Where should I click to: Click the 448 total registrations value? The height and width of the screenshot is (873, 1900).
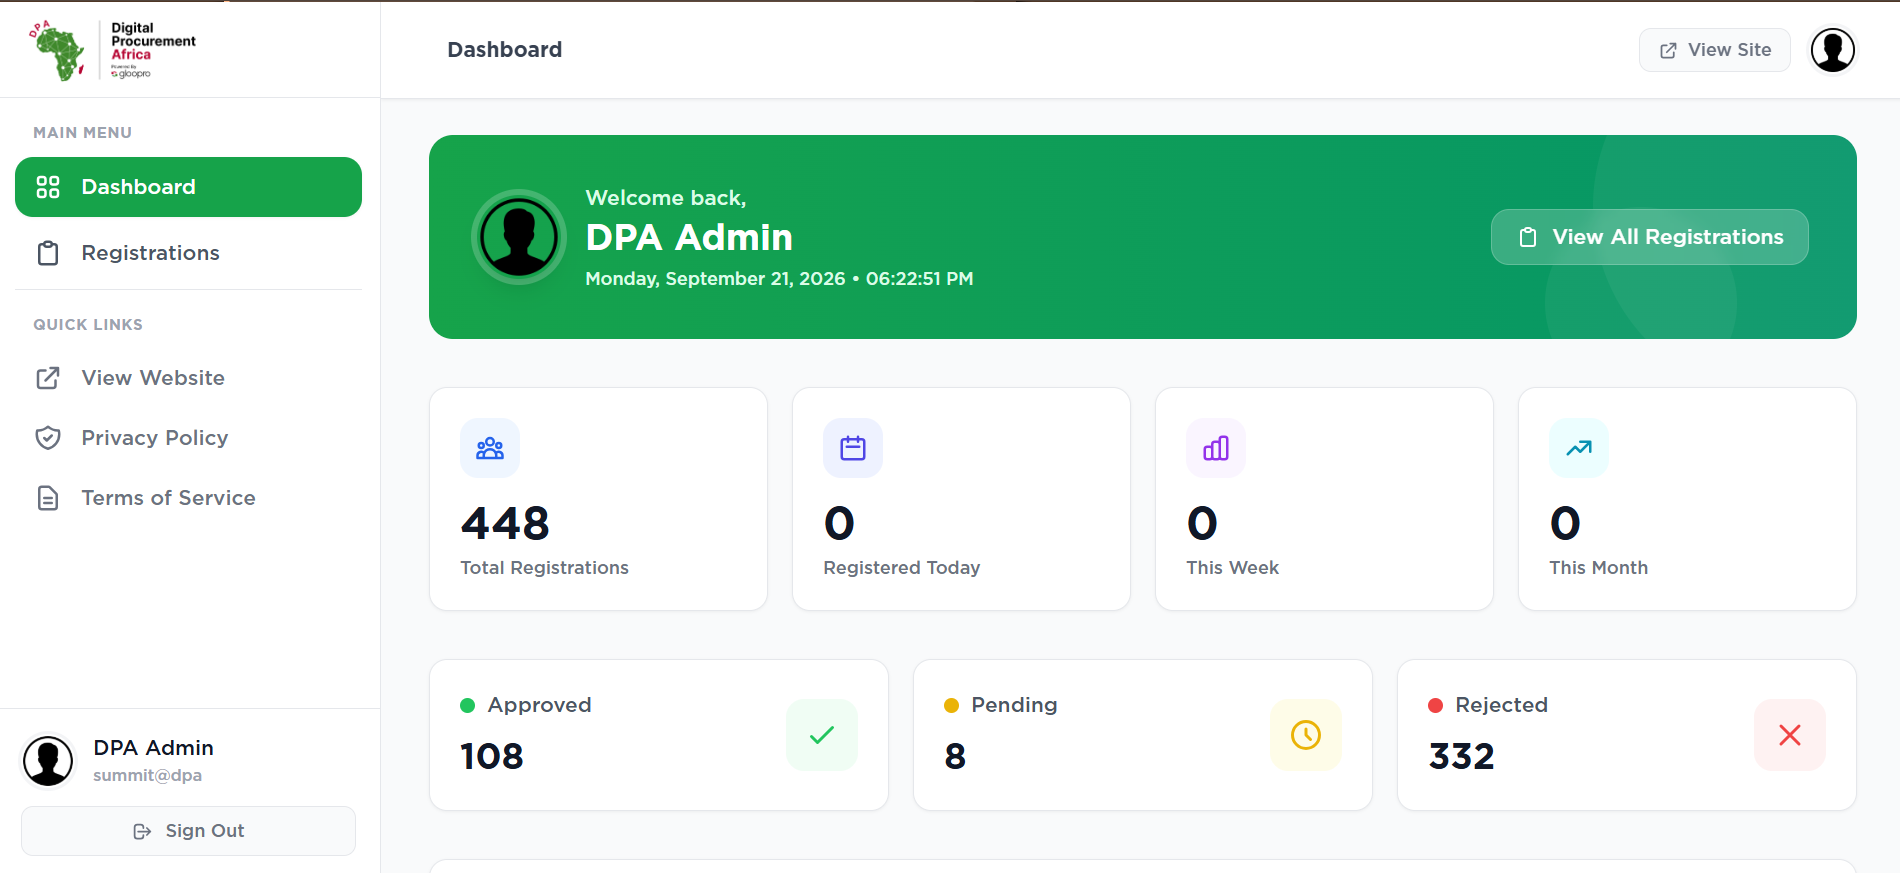(505, 523)
